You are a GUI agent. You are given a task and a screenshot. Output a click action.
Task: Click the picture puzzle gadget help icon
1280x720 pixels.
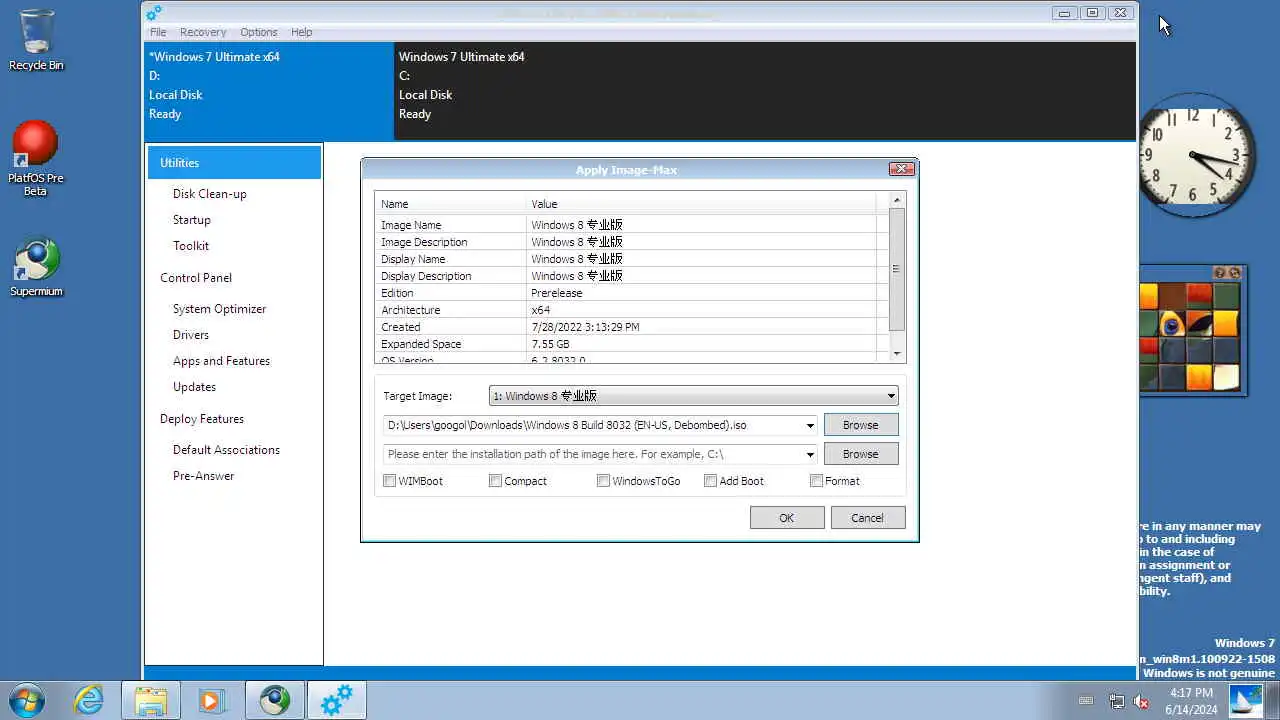(x=1220, y=273)
